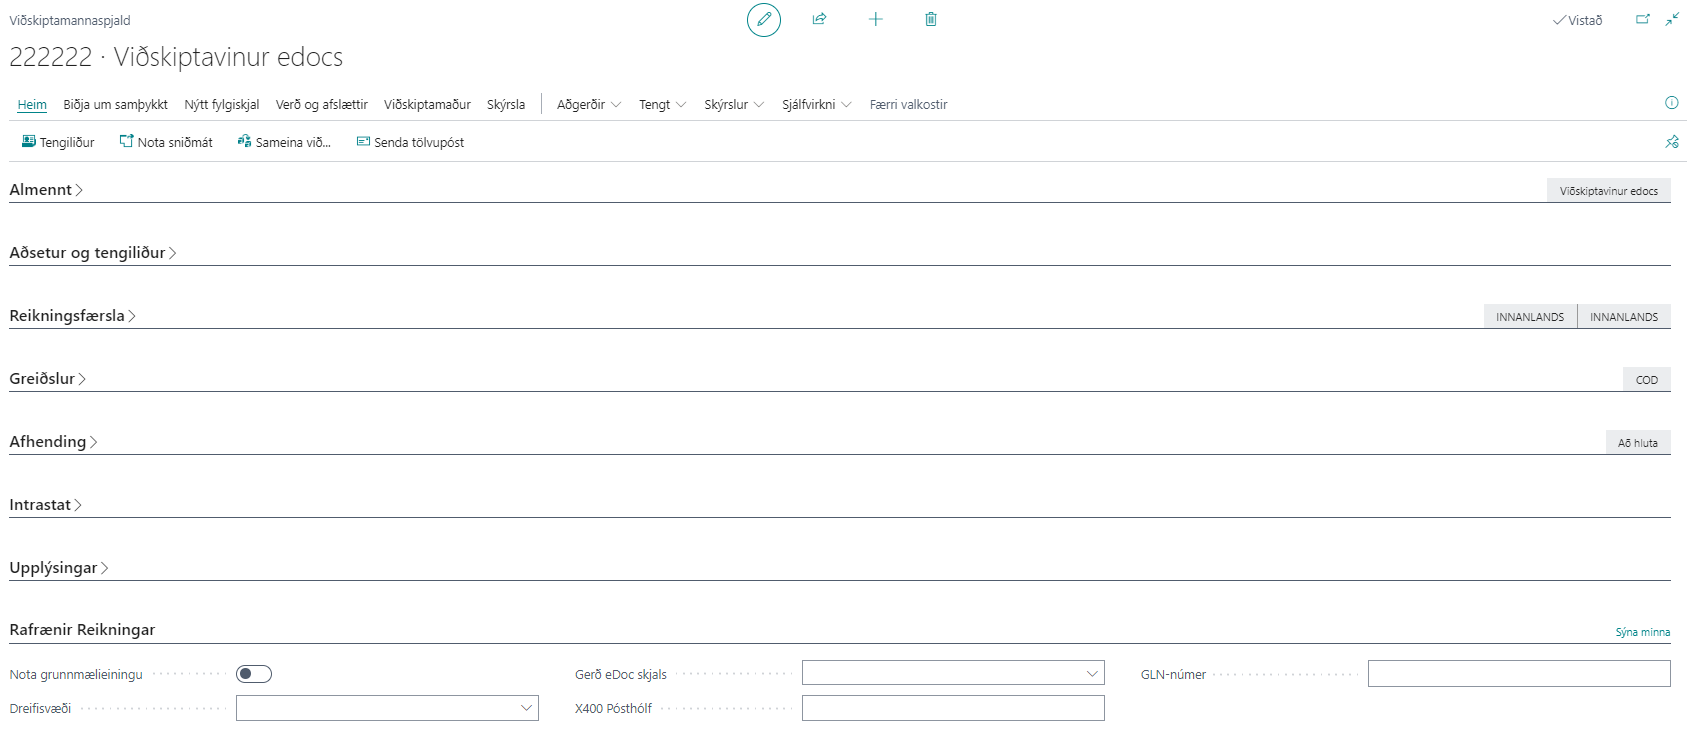Click the information circle icon
This screenshot has width=1704, height=748.
click(1671, 103)
